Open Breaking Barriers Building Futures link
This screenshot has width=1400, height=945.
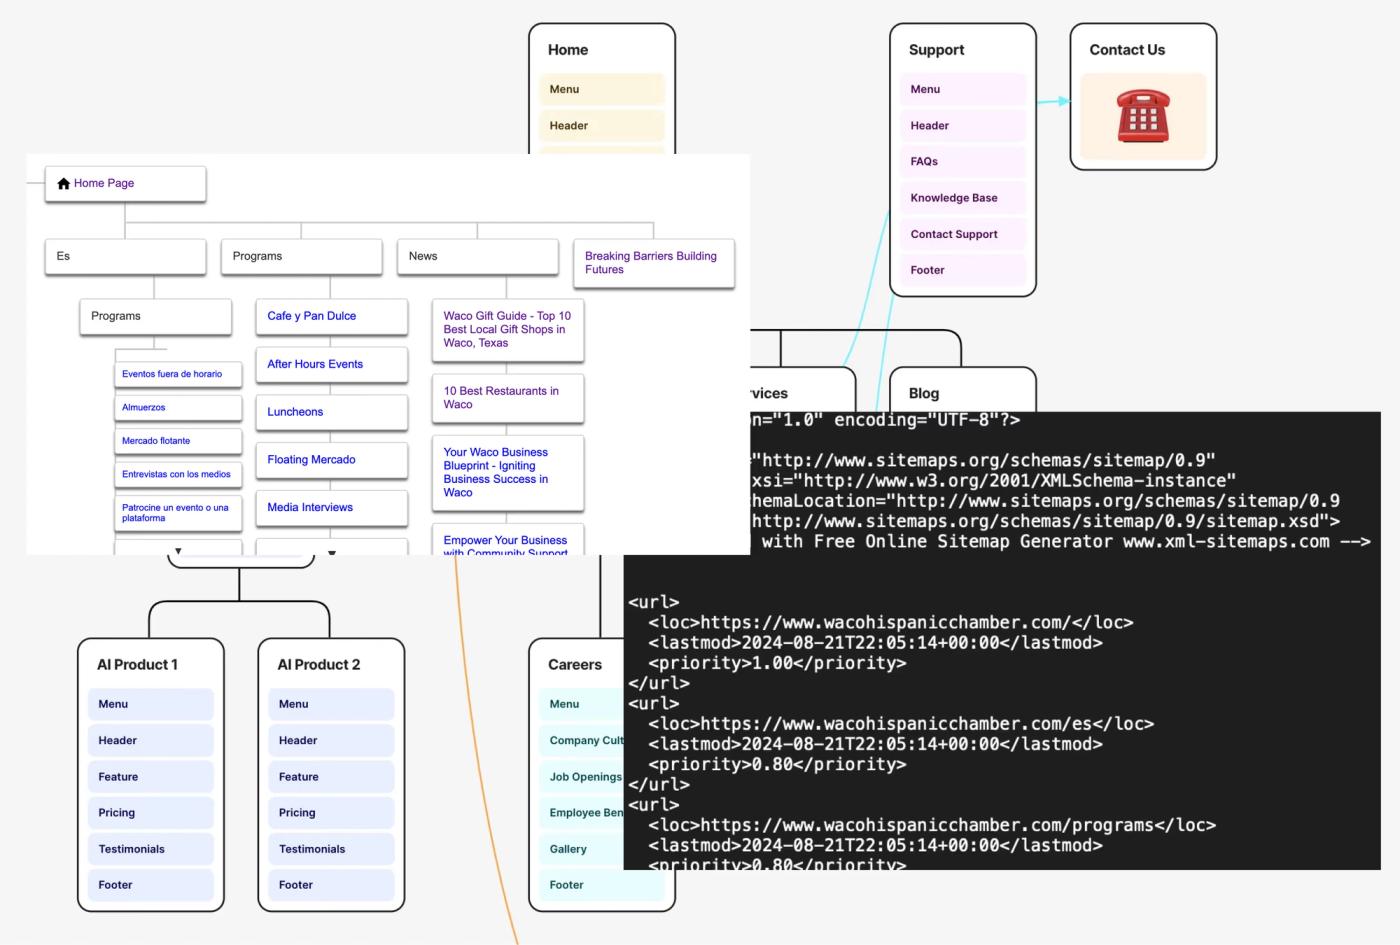click(x=653, y=263)
